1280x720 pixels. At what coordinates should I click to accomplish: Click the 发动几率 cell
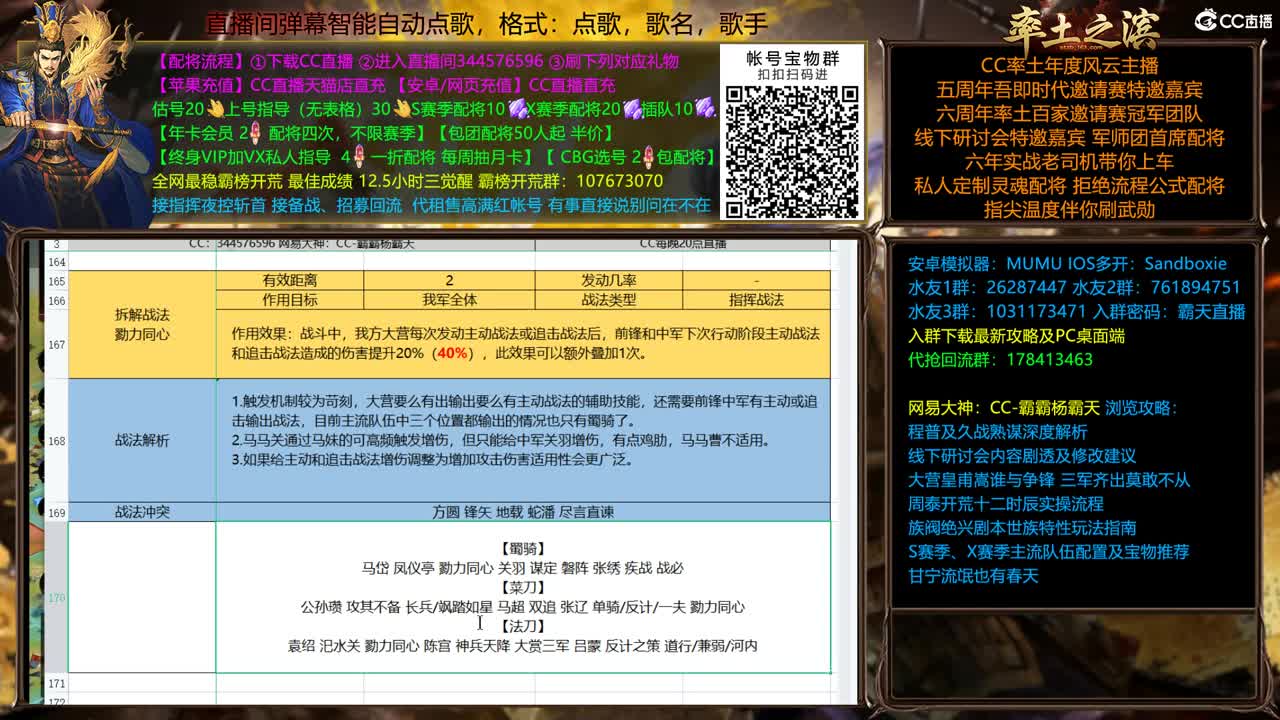click(609, 281)
